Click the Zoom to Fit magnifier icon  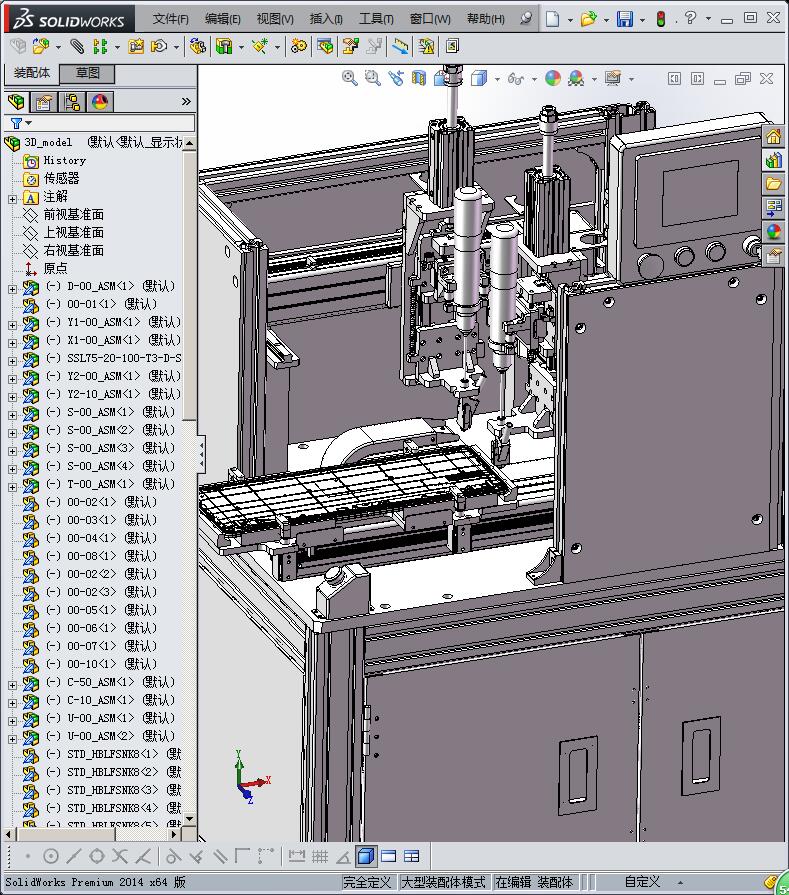point(349,78)
